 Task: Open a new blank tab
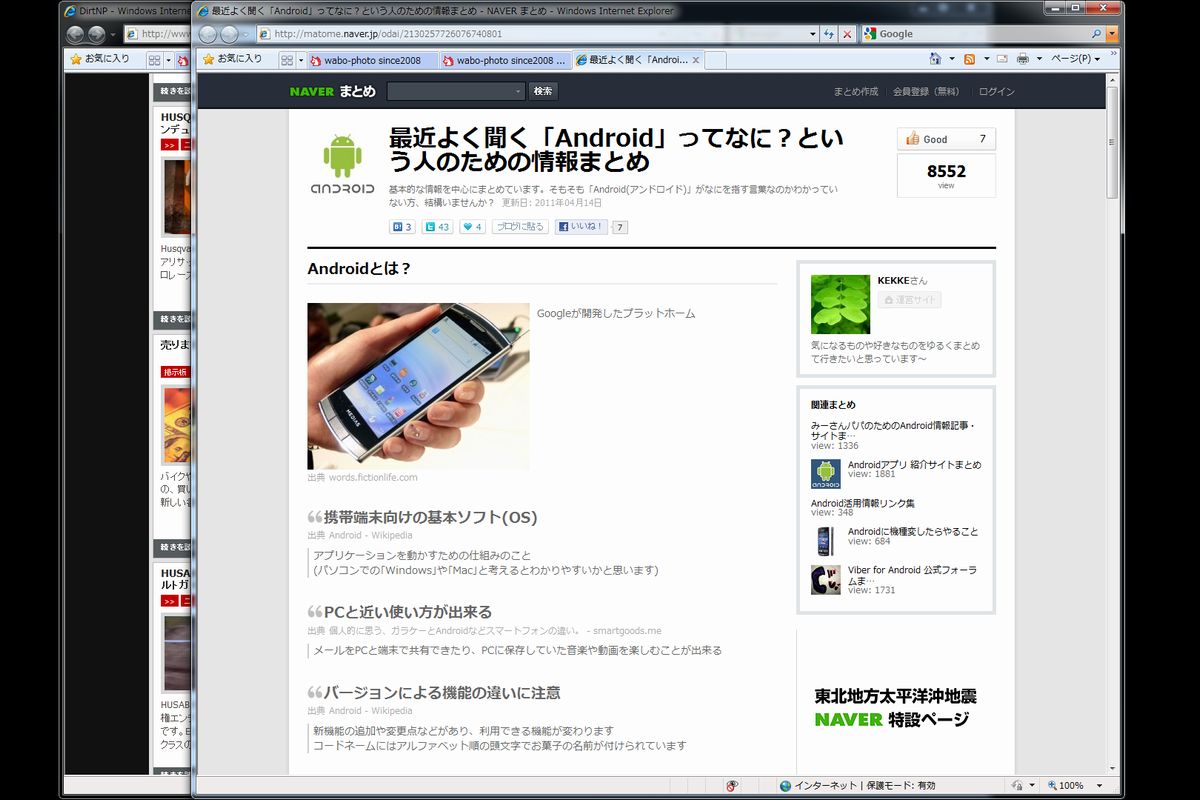[x=715, y=60]
